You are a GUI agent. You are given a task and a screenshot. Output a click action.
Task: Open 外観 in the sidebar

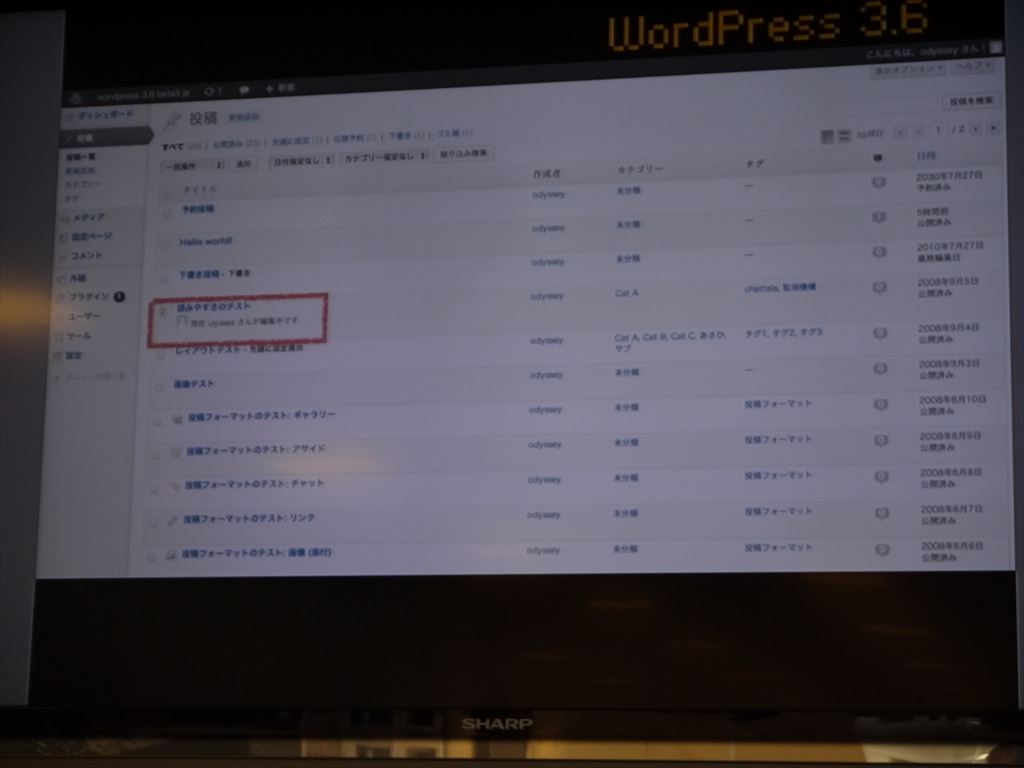click(78, 278)
